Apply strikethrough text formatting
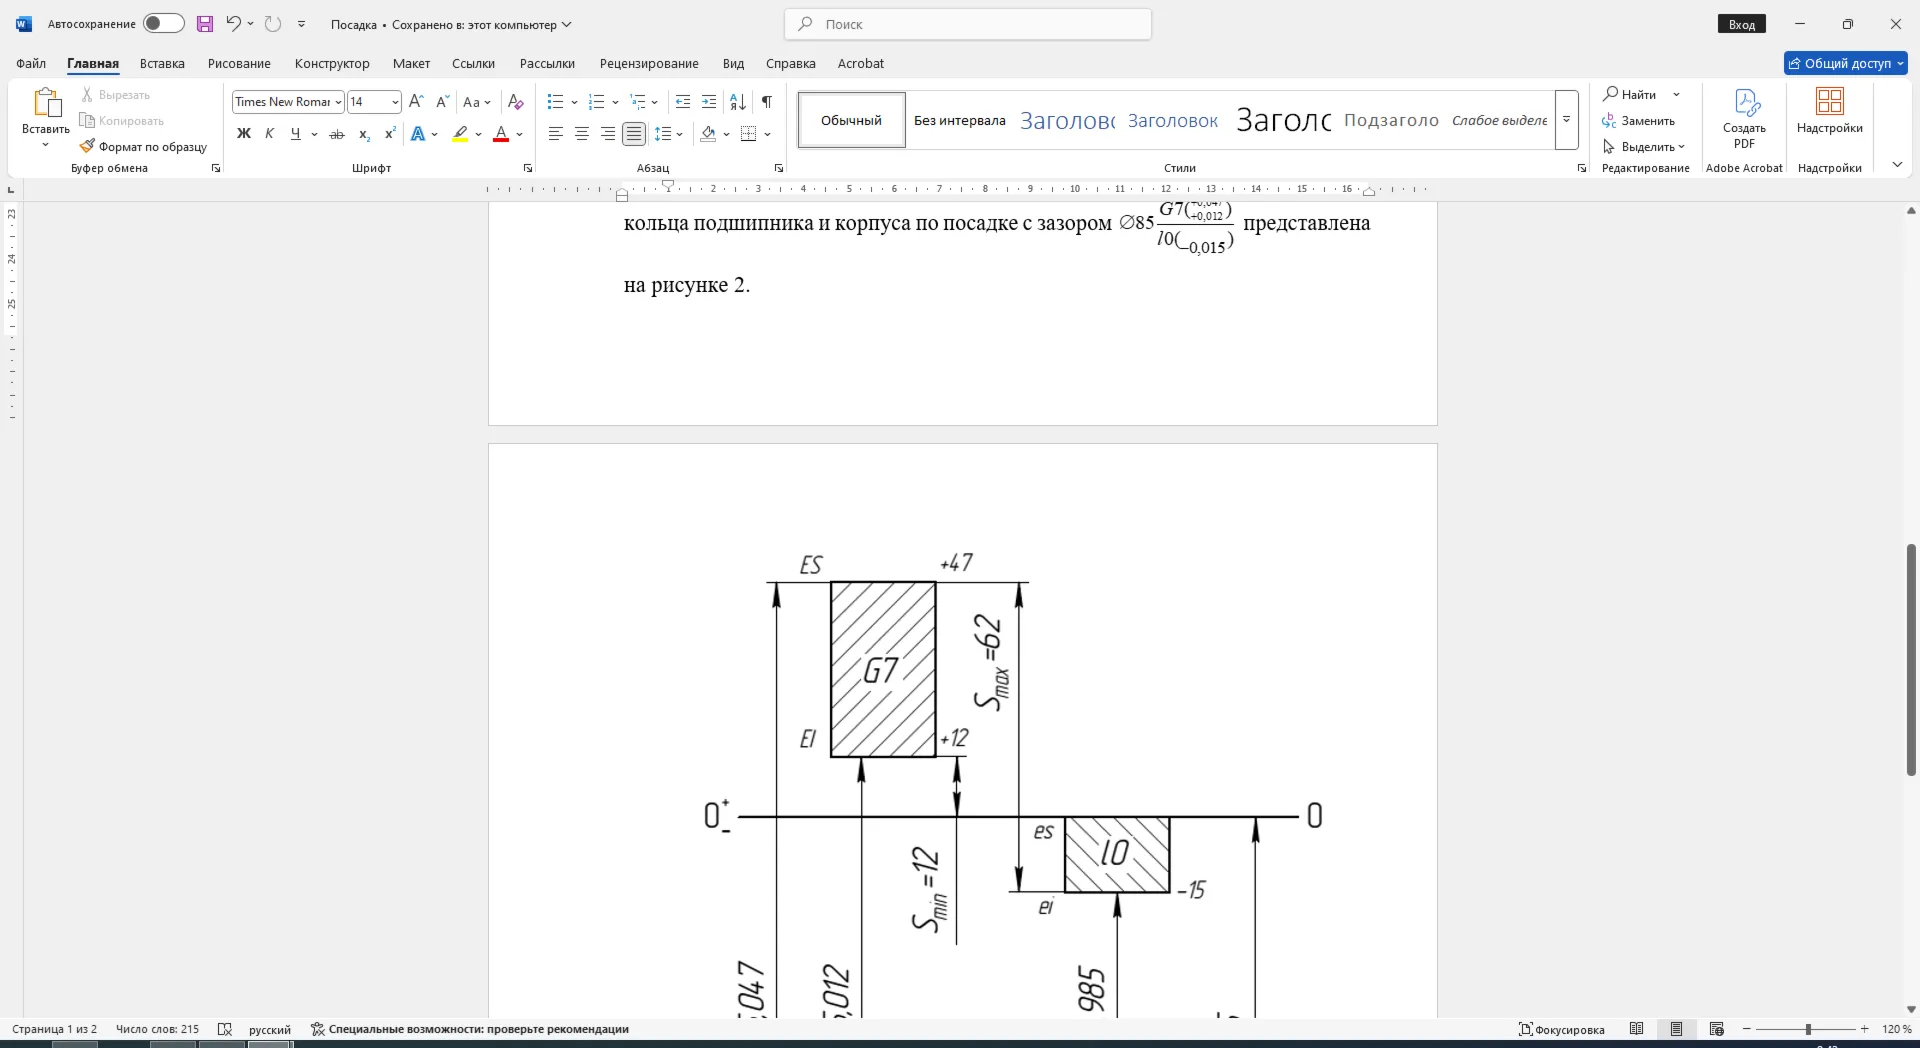The width and height of the screenshot is (1920, 1048). 337,134
